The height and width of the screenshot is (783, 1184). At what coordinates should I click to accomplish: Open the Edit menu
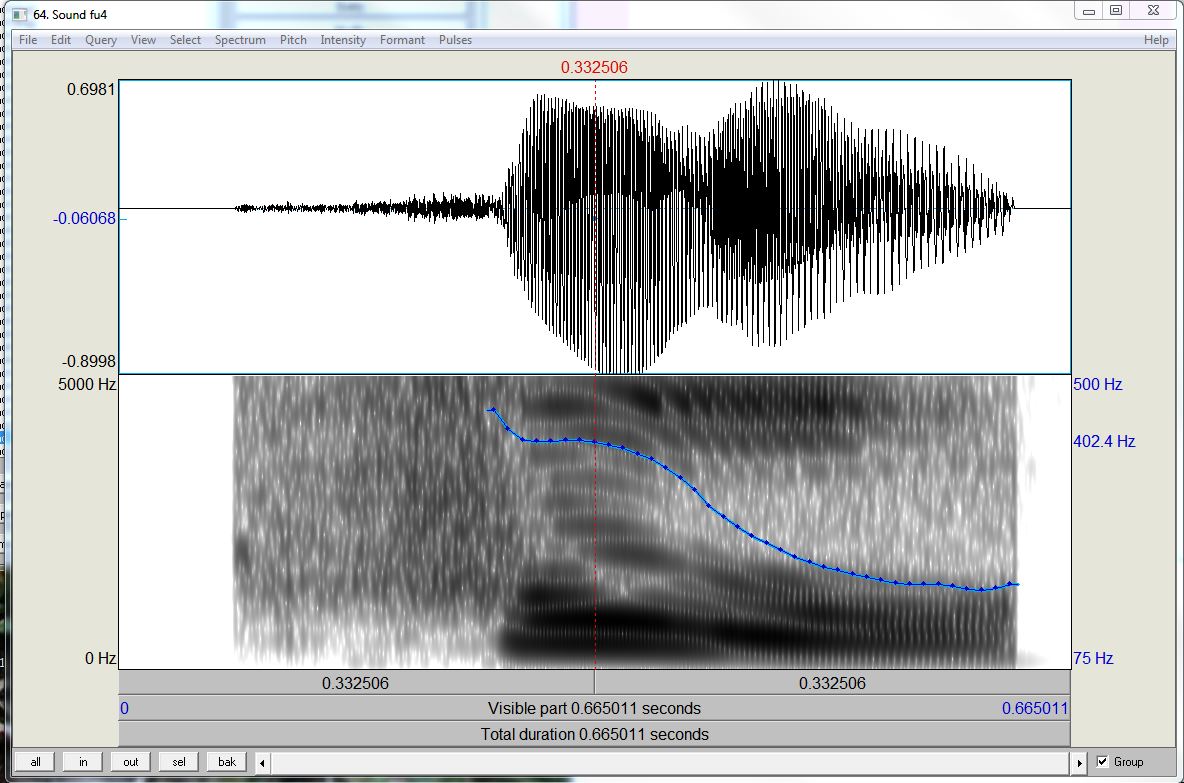pos(60,40)
